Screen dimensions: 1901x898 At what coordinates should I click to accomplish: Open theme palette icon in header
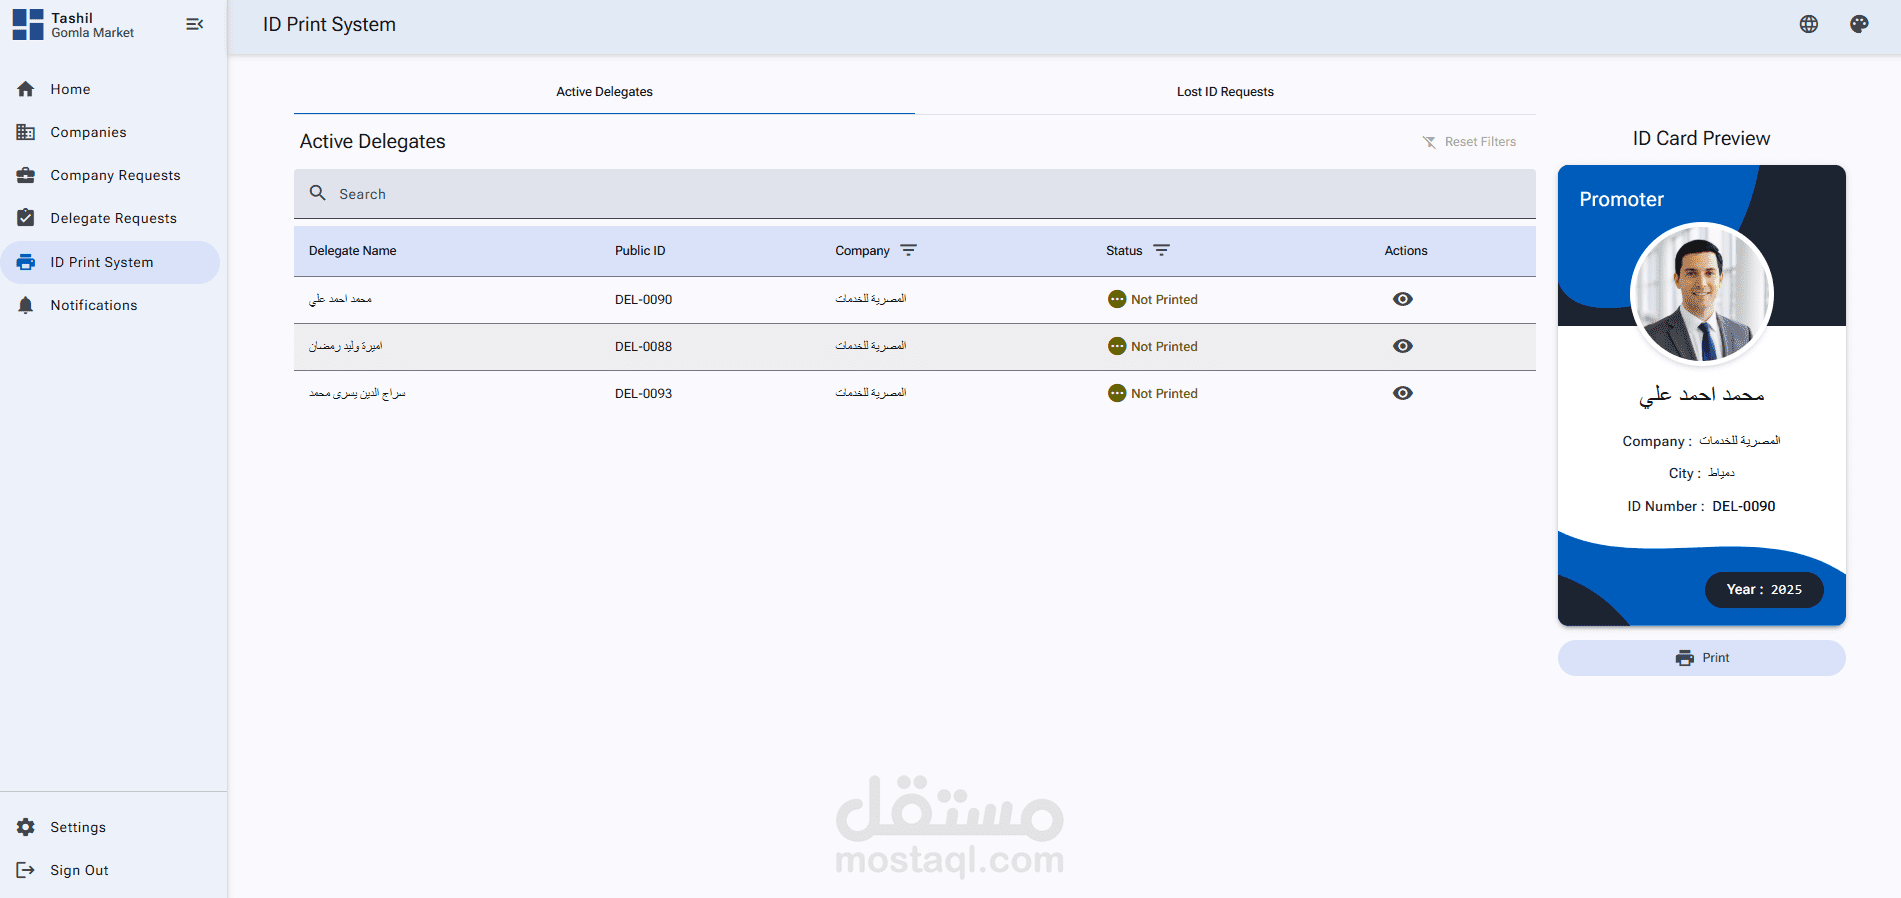pos(1859,24)
